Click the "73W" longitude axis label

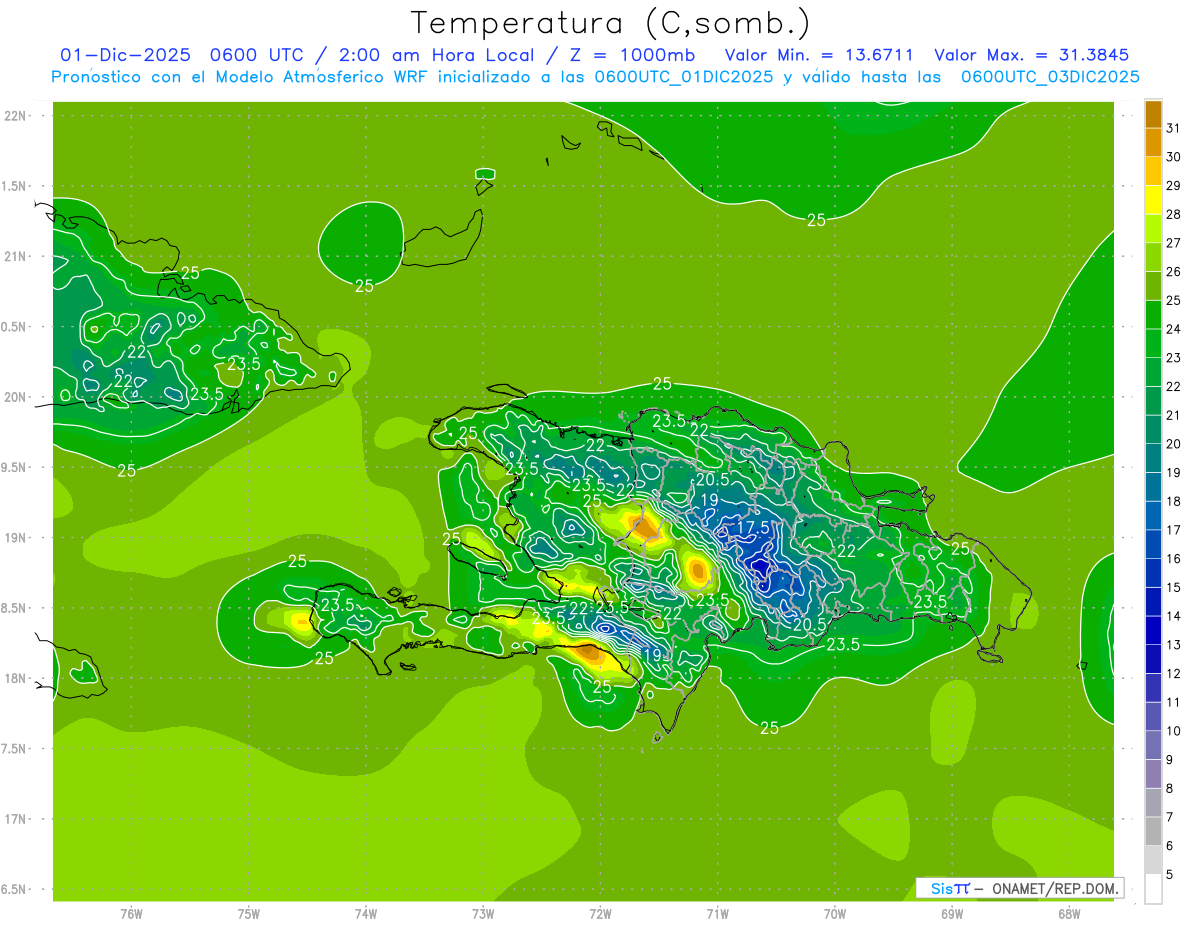pos(483,913)
